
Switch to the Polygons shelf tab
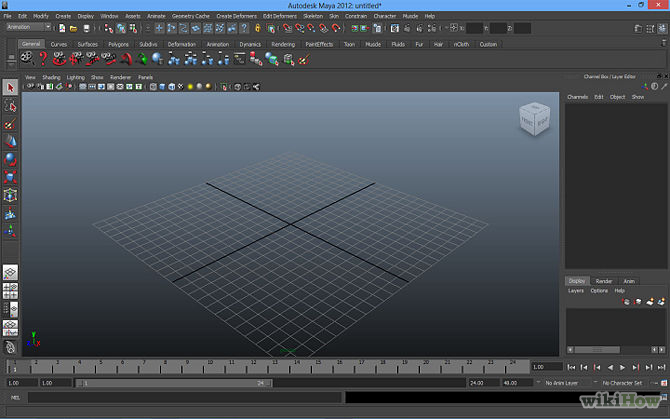(118, 44)
